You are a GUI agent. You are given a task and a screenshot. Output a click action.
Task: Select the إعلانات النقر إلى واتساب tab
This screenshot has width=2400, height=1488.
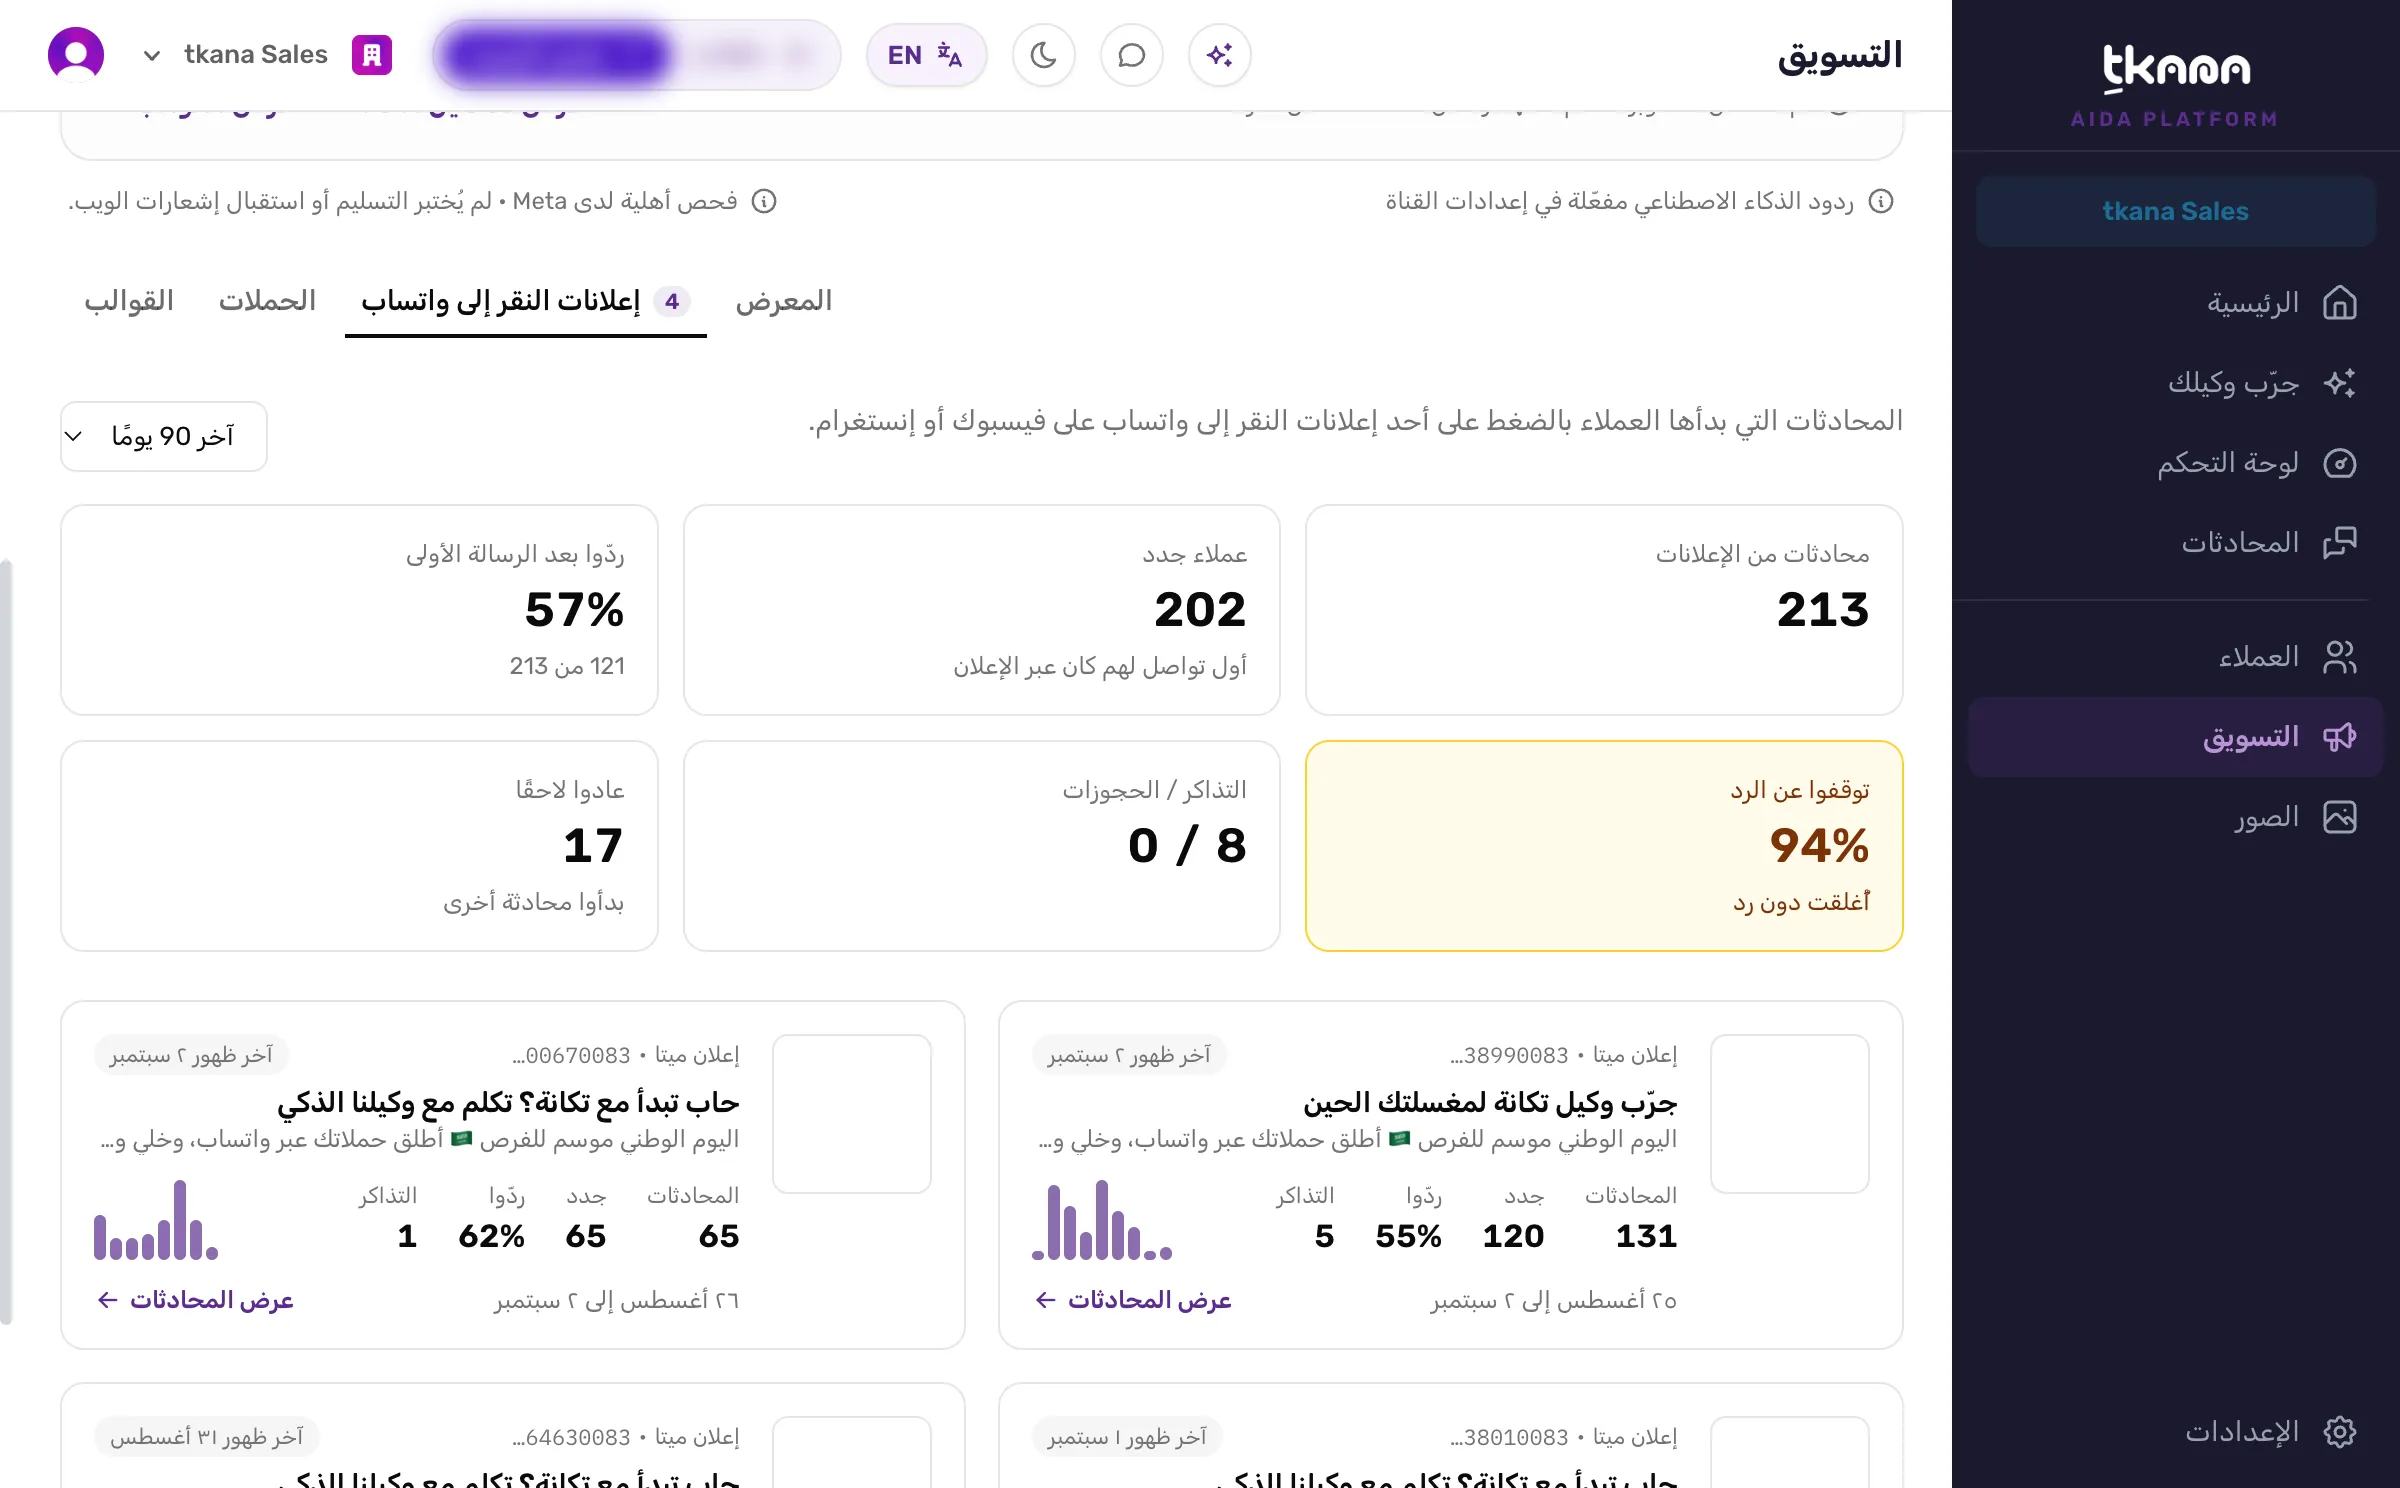526,301
